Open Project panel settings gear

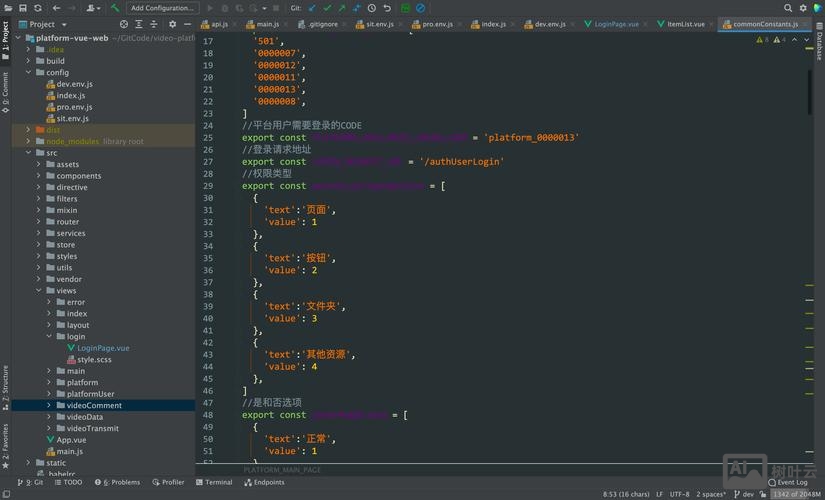[x=172, y=24]
